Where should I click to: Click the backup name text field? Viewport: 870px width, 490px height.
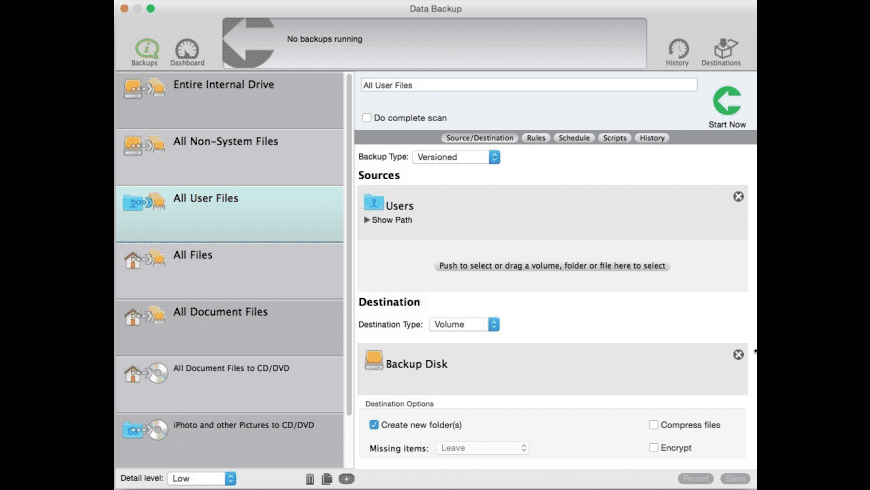point(529,85)
